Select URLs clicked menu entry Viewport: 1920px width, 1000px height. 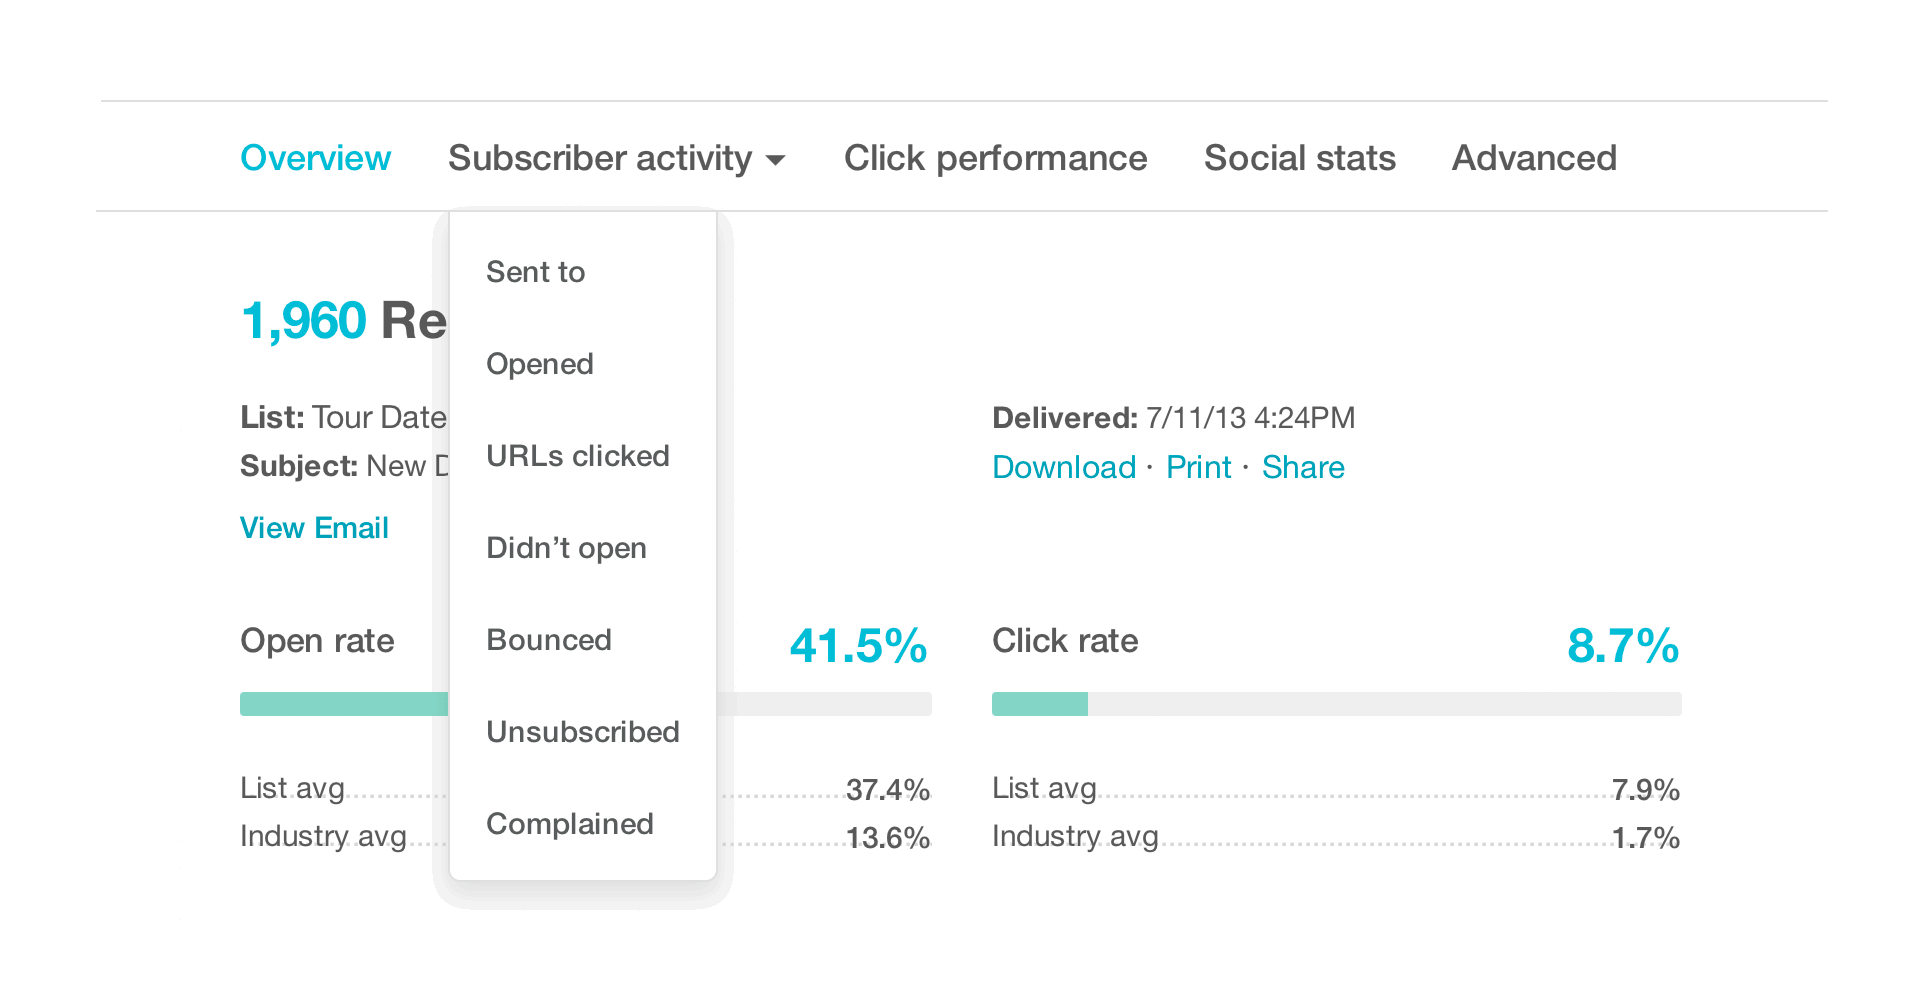(578, 456)
